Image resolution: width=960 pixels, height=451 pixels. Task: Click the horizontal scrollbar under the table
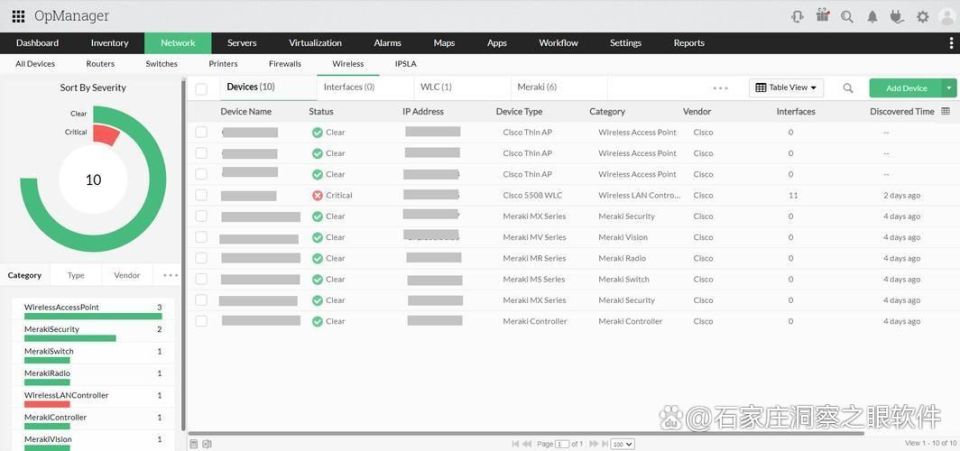(x=527, y=433)
